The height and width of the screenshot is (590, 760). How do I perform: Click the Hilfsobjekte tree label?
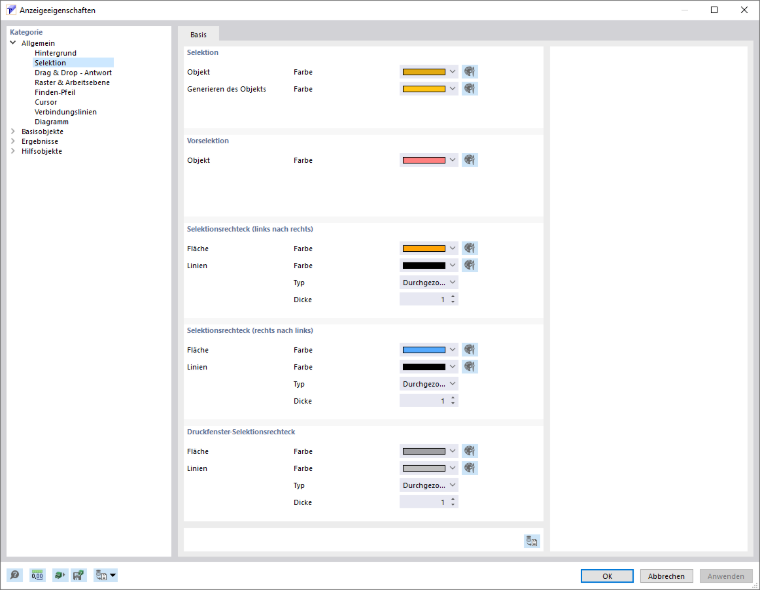click(42, 151)
